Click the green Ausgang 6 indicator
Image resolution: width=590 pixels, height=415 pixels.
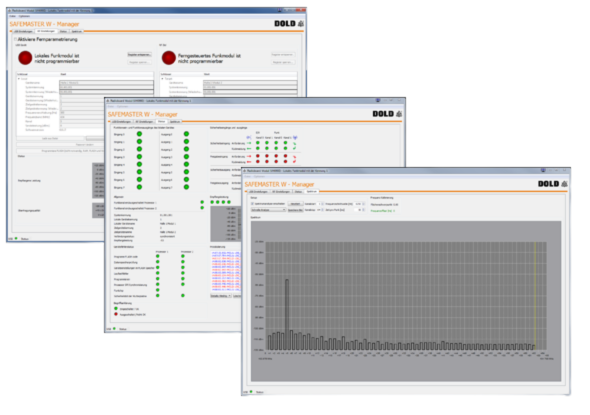tap(186, 179)
